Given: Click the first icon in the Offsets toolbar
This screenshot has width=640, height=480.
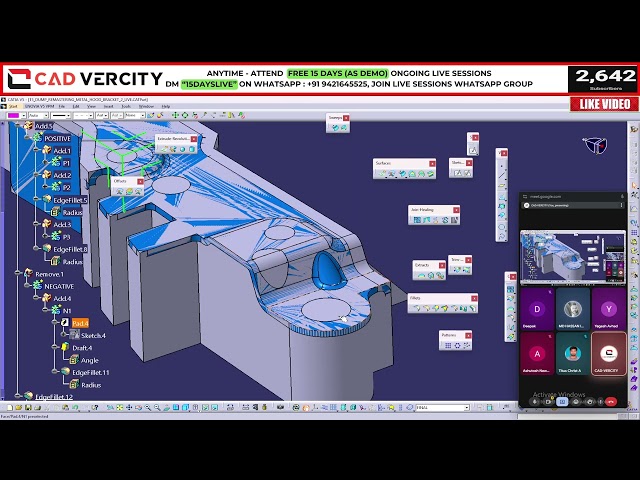Looking at the screenshot, I should (119, 191).
